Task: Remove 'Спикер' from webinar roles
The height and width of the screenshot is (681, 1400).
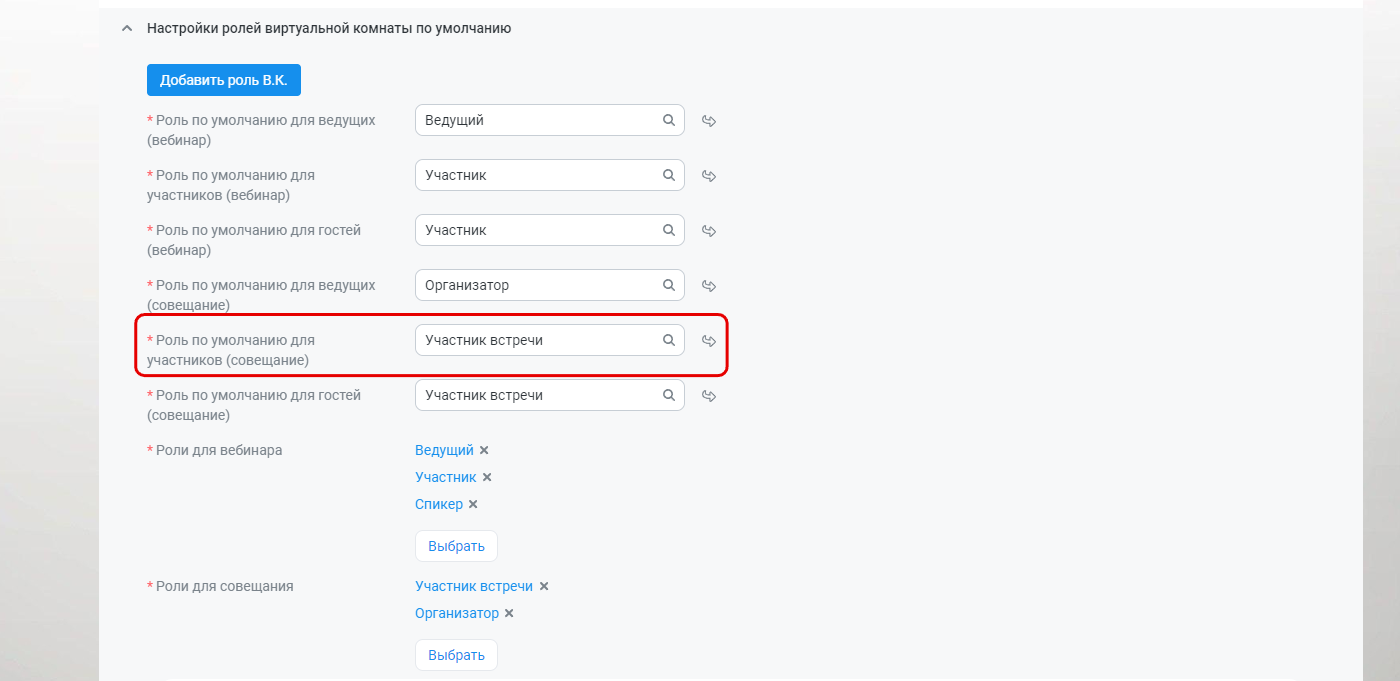Action: 473,505
